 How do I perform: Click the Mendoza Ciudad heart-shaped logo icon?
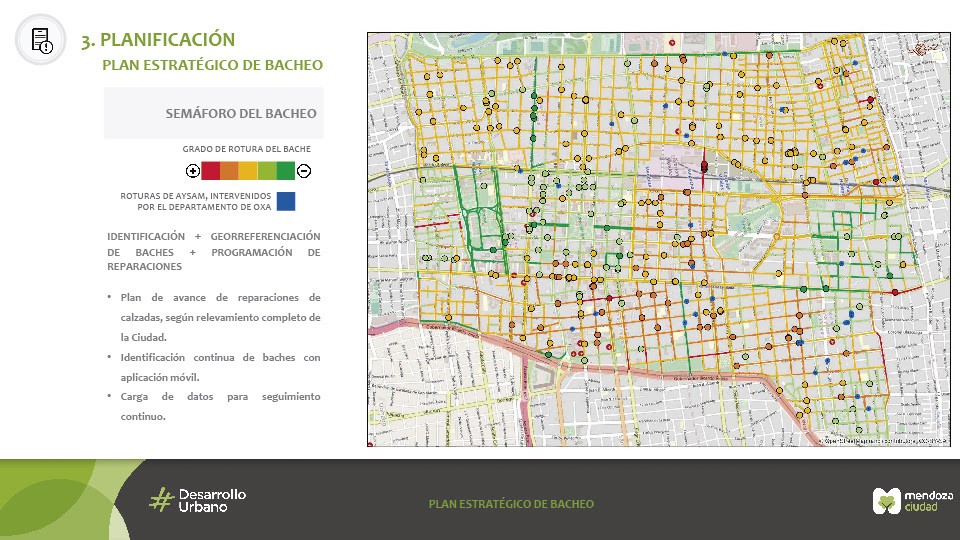coord(886,502)
